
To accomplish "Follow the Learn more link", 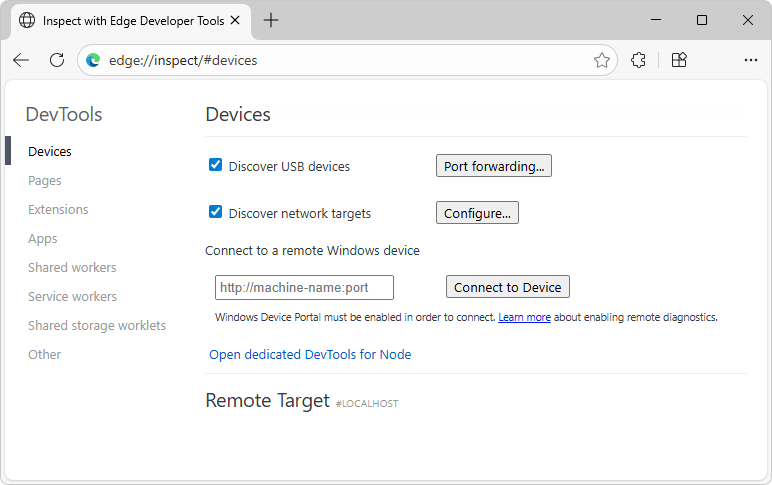I will 524,317.
